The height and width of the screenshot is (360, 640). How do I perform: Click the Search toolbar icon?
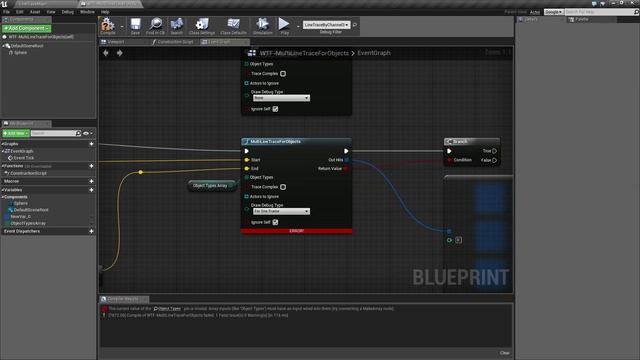177,24
